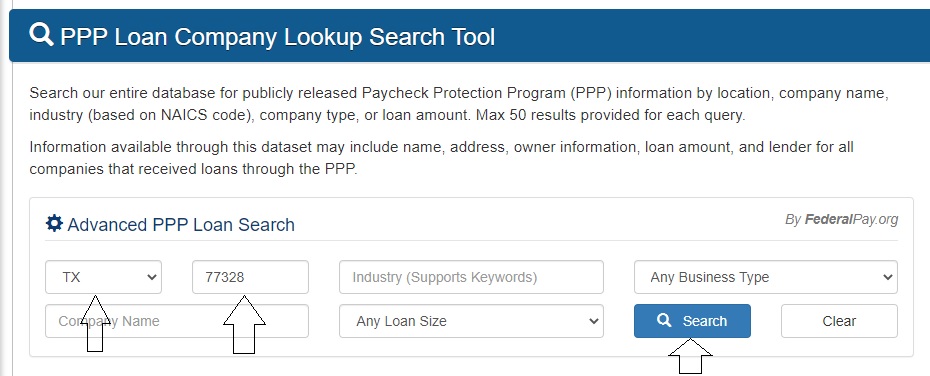Screen dimensions: 930x376
Task: Click the chevron on the TX state selector
Action: (x=151, y=277)
